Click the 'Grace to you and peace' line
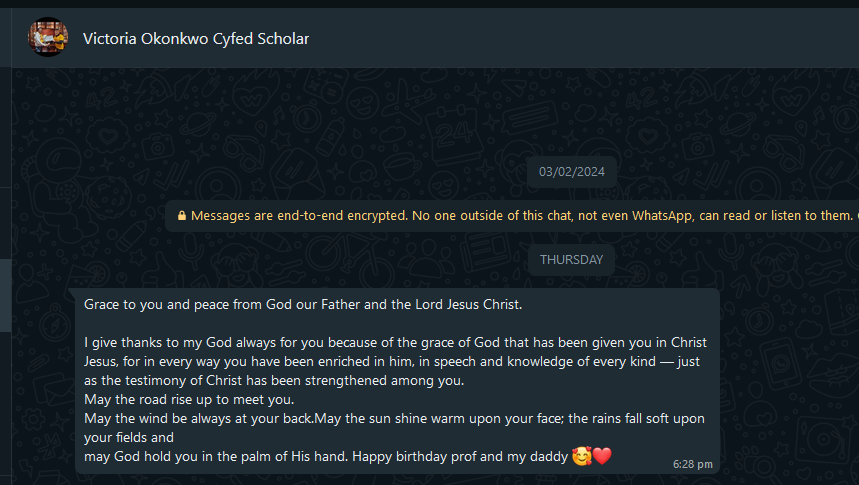 coord(303,304)
